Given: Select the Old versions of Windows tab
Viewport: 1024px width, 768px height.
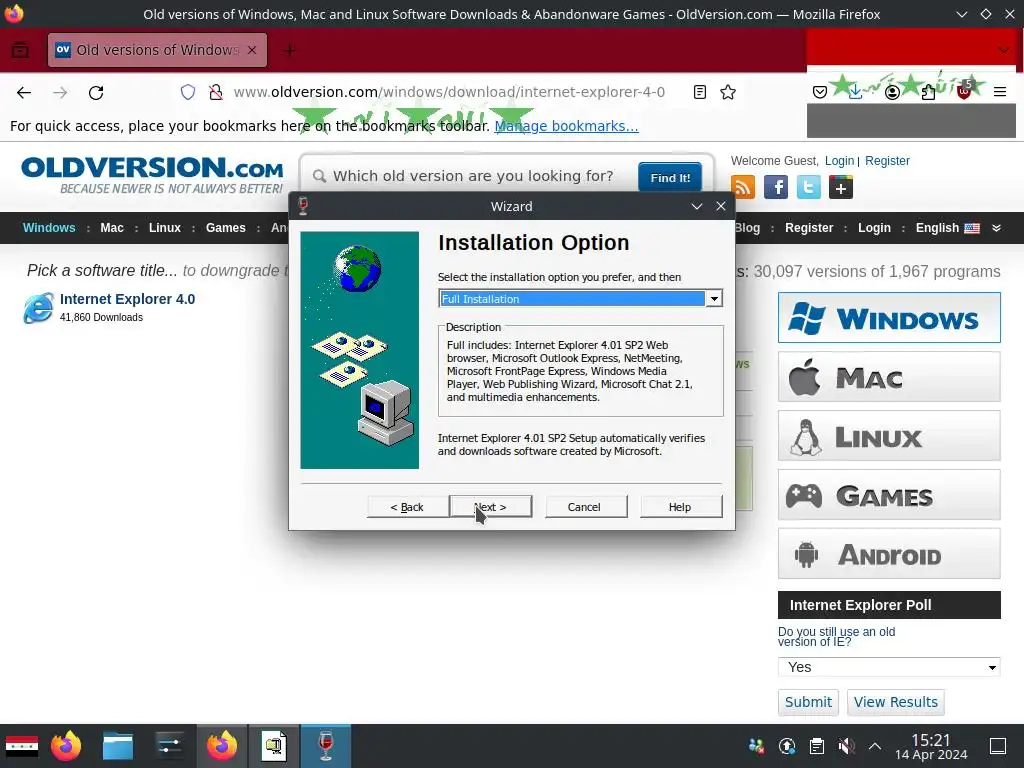Looking at the screenshot, I should (157, 50).
